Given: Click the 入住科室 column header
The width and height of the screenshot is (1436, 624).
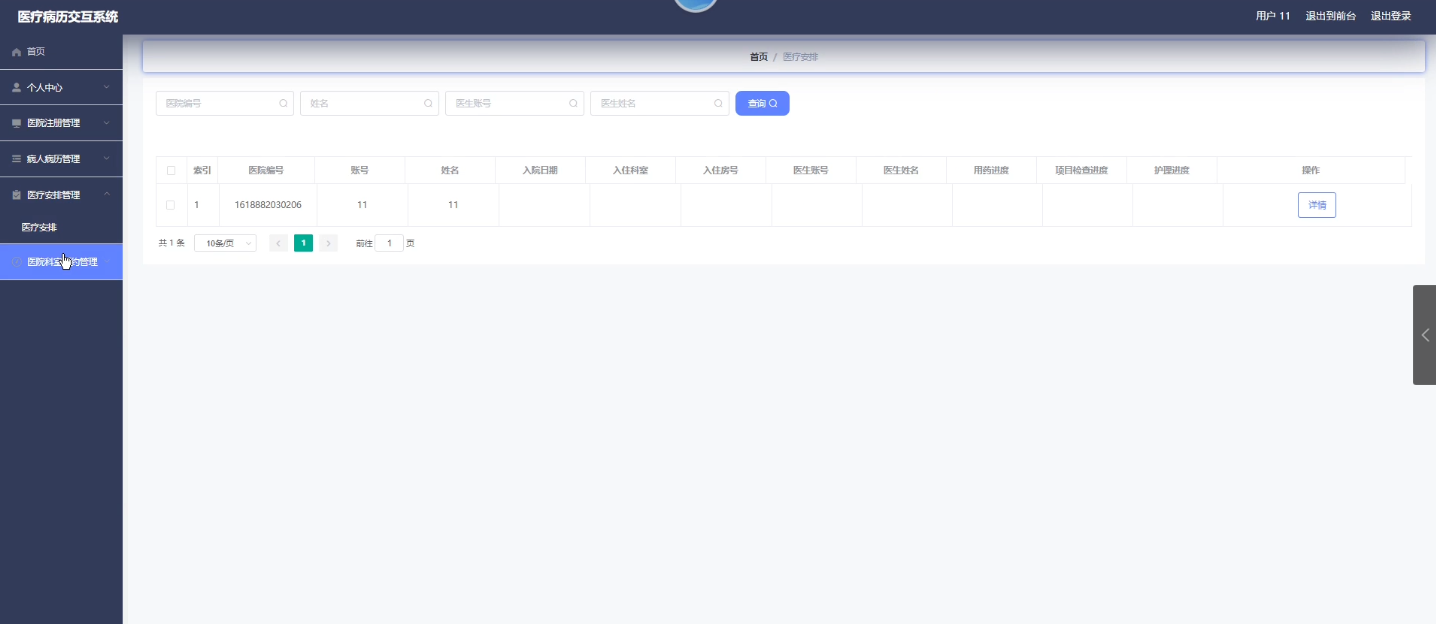Looking at the screenshot, I should coord(630,170).
